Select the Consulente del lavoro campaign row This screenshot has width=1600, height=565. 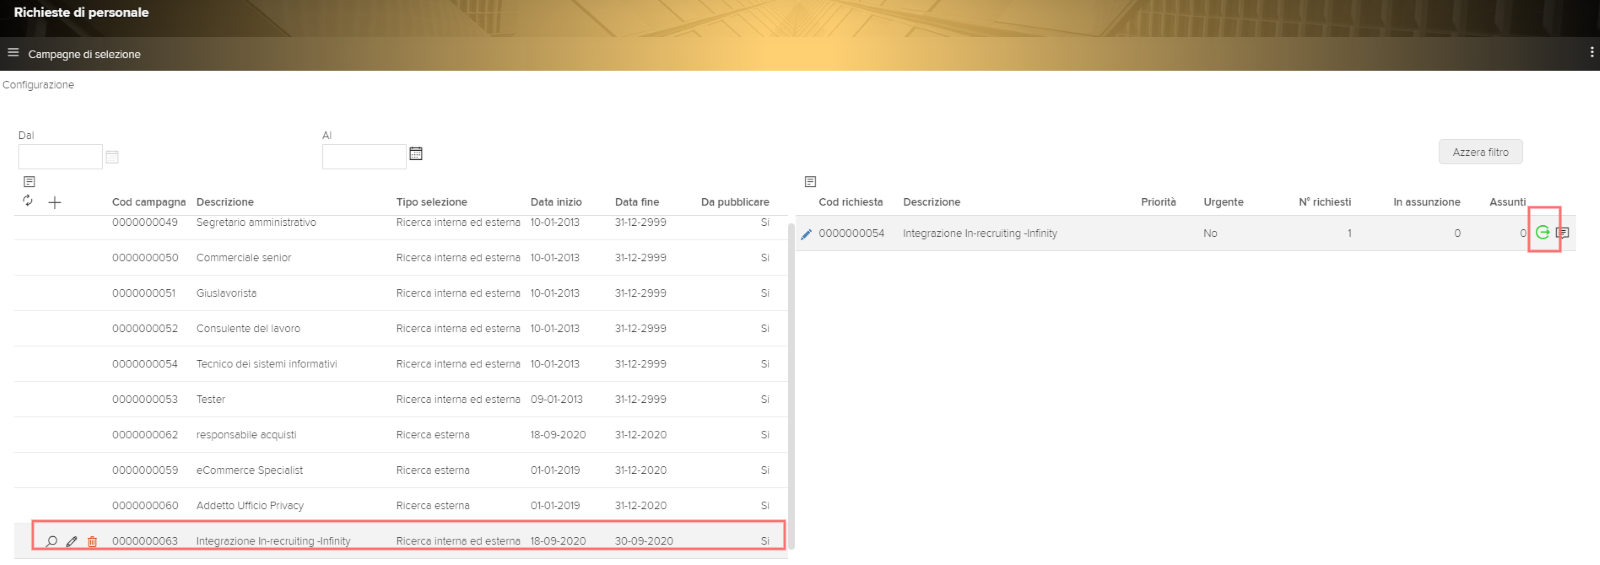click(401, 328)
